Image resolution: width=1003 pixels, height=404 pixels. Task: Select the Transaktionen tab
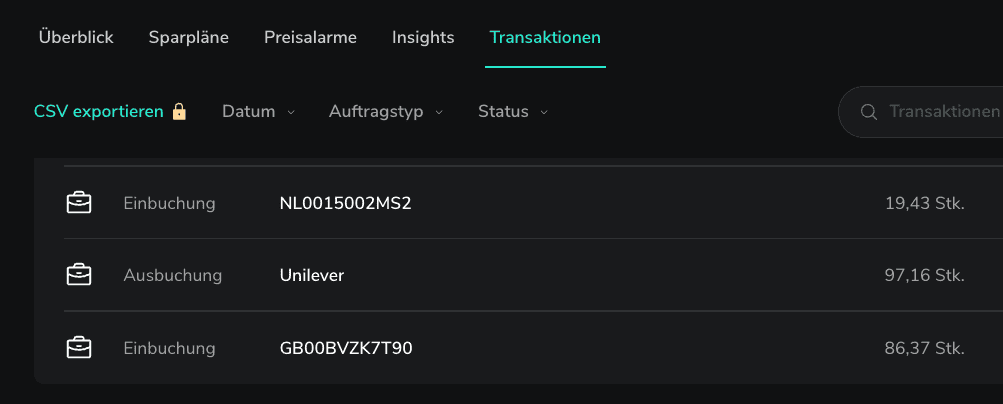[x=545, y=38]
